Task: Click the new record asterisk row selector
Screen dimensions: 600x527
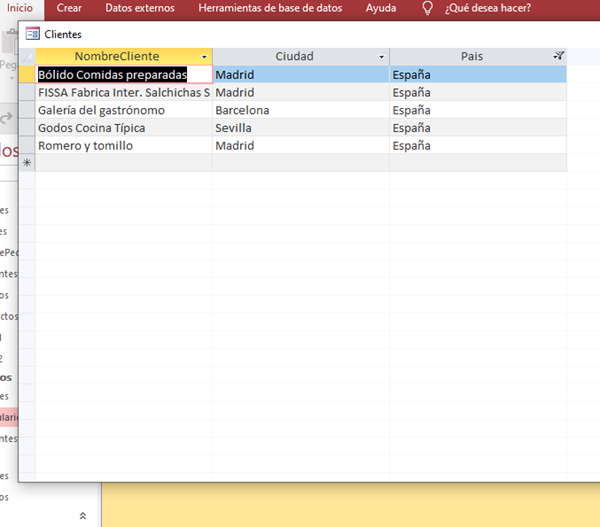Action: (x=27, y=163)
